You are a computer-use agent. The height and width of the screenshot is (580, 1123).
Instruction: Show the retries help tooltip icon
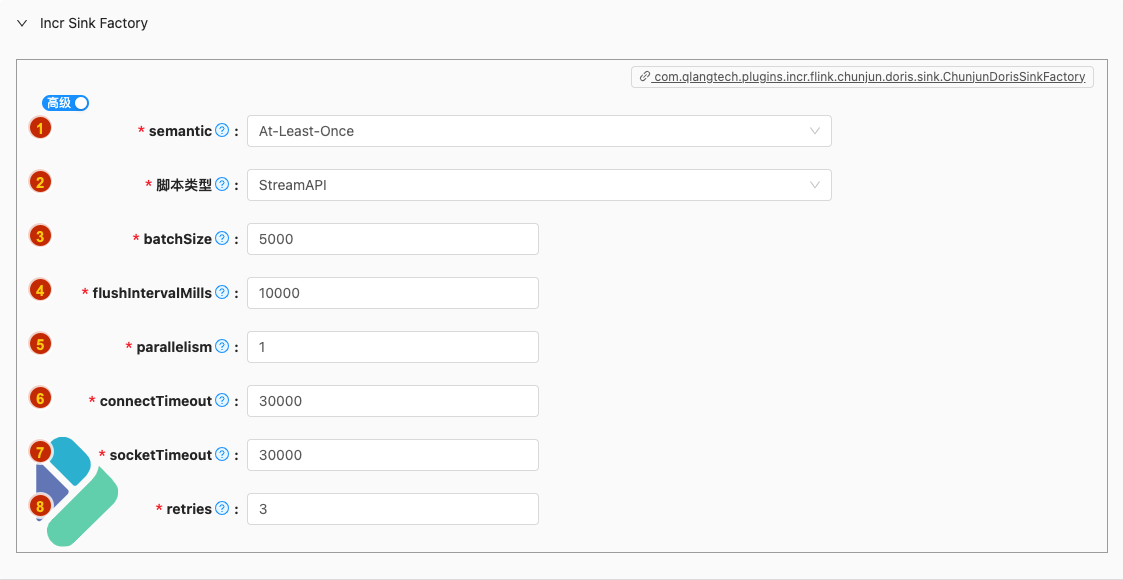point(222,508)
